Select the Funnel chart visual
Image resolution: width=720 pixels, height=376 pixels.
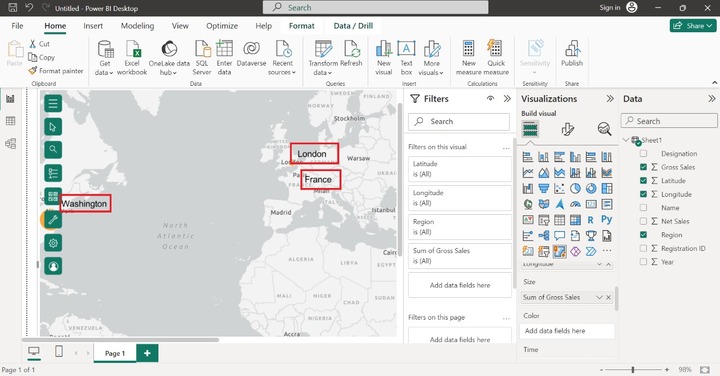[544, 188]
